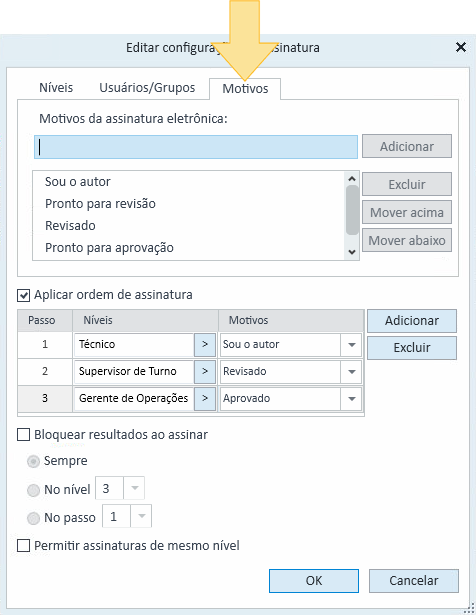Click the reasons list scrollbar thumb
Screen dimensions: 476x615
pos(352,210)
